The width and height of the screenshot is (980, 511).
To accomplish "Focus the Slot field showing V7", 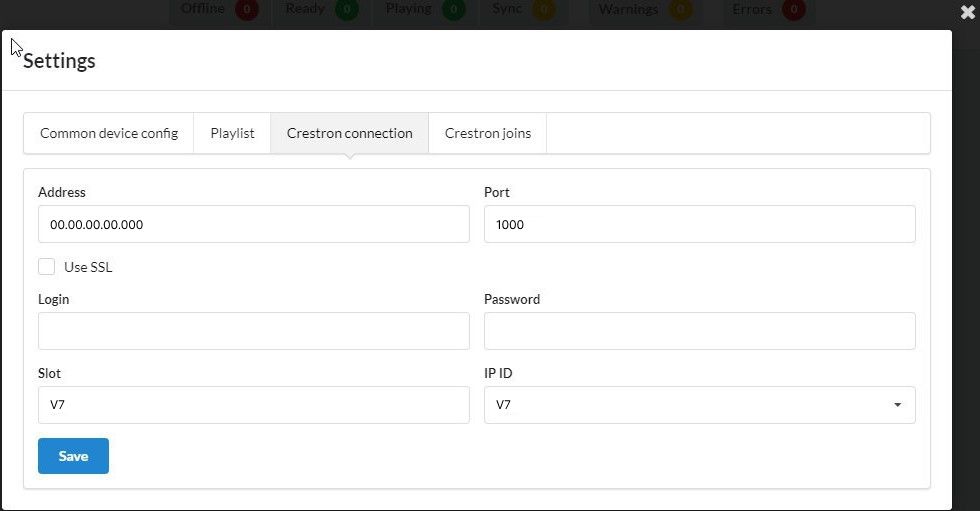I will point(254,405).
